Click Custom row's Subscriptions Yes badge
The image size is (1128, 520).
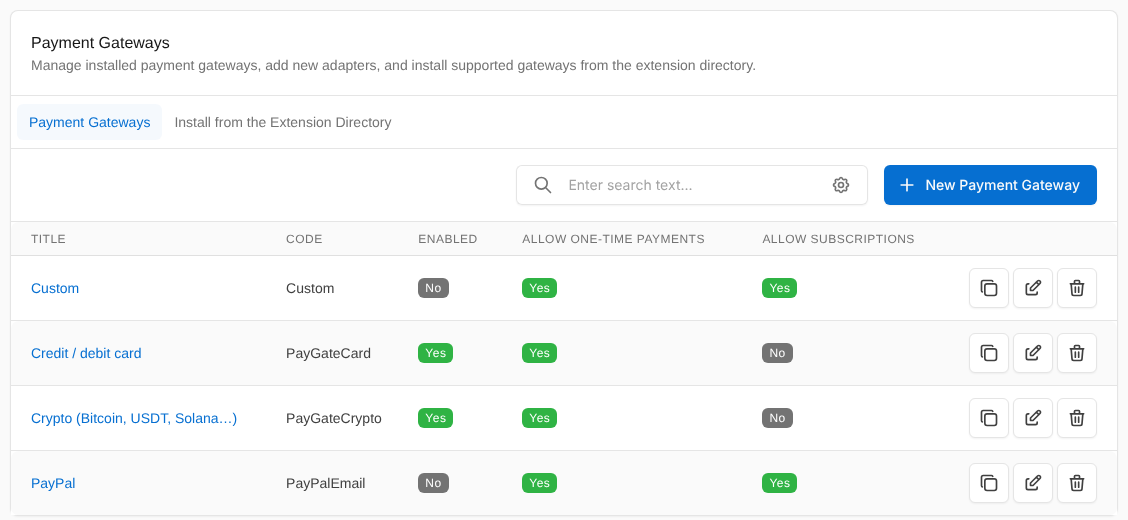point(780,288)
